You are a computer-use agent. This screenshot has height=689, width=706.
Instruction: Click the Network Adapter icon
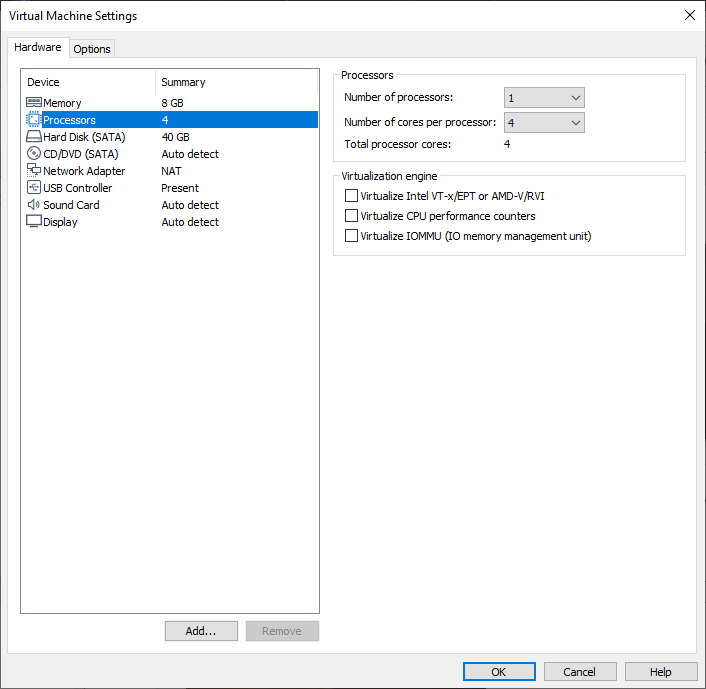point(33,171)
